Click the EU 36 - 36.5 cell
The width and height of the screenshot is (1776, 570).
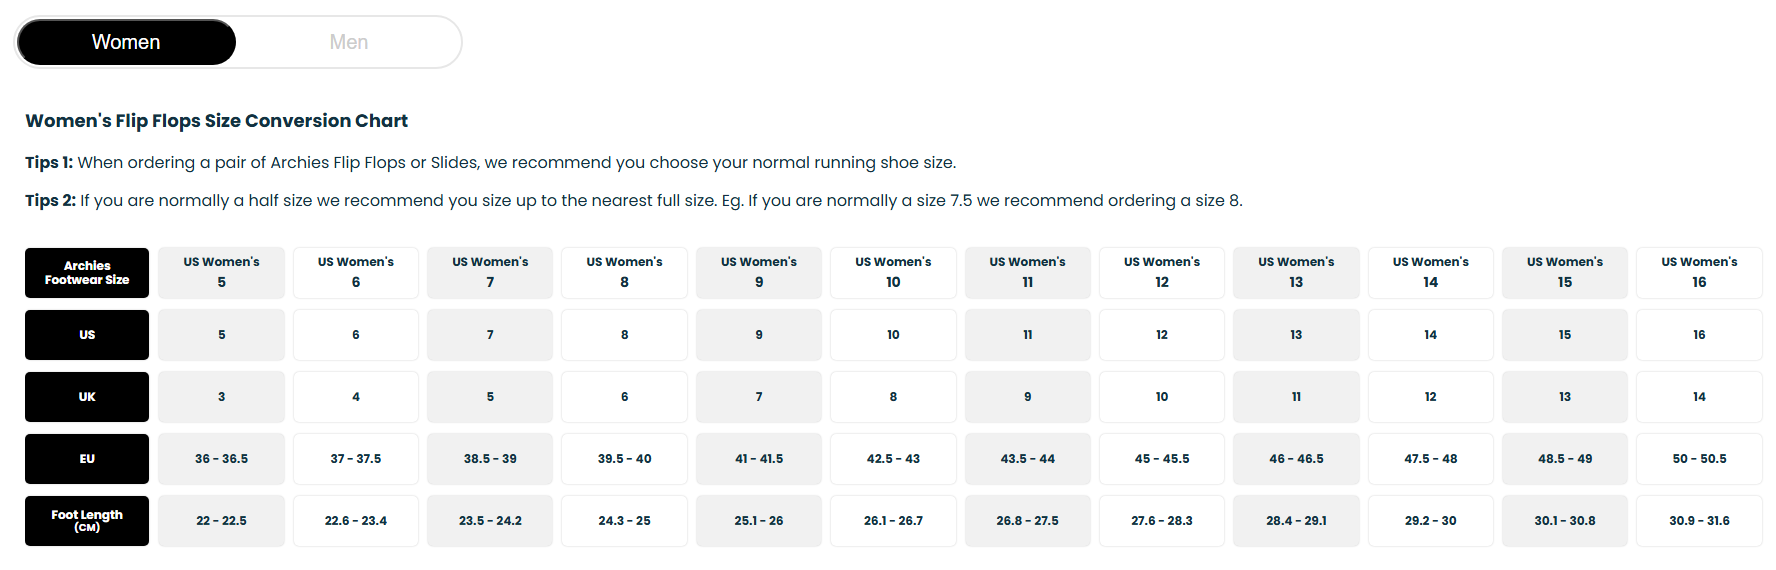click(x=221, y=459)
